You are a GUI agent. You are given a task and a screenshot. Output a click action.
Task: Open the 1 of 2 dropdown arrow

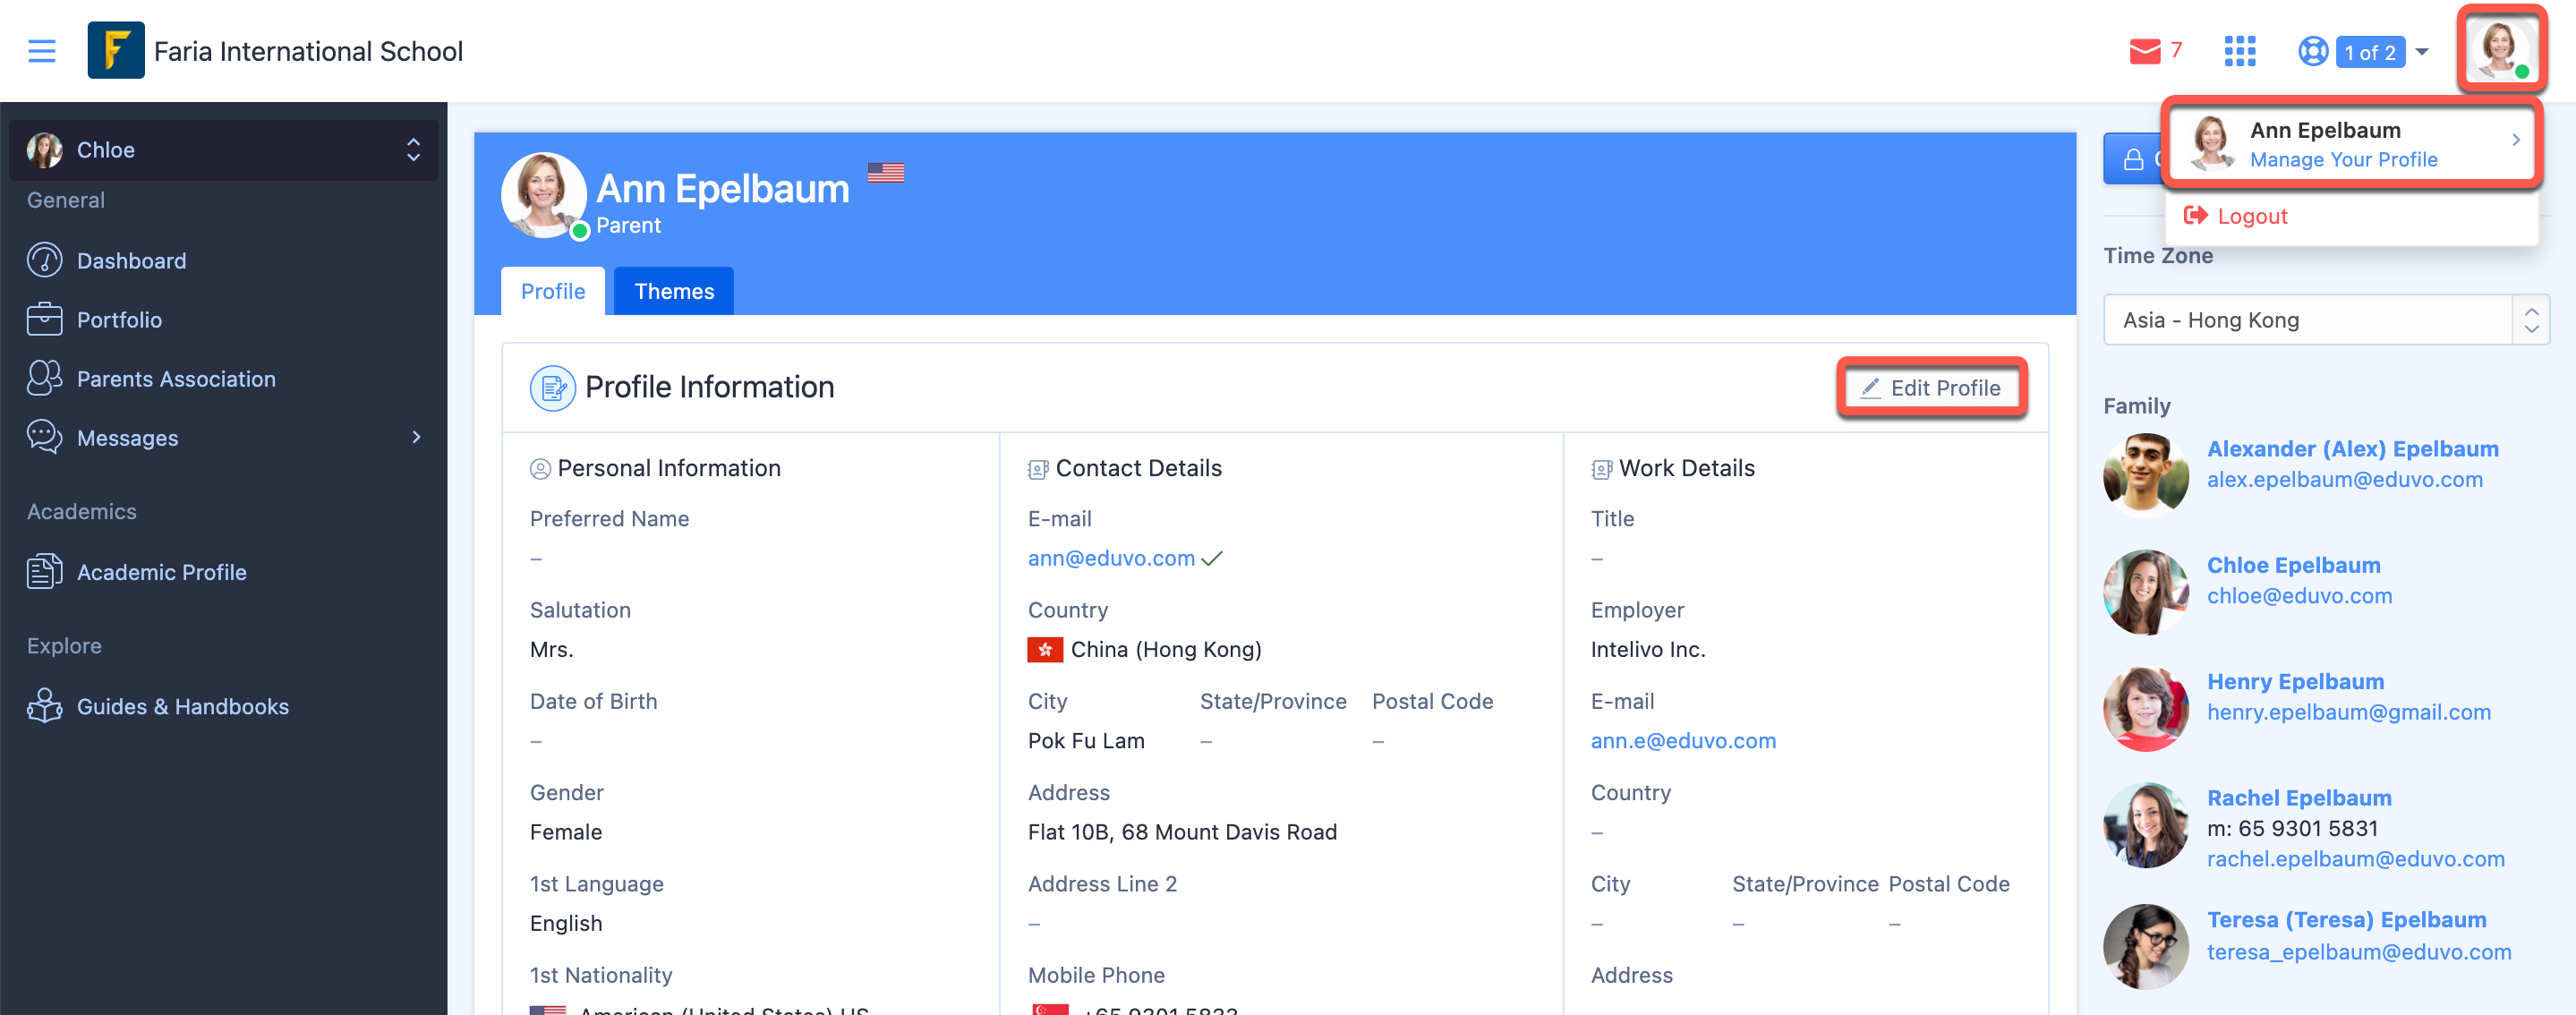pyautogui.click(x=2421, y=51)
